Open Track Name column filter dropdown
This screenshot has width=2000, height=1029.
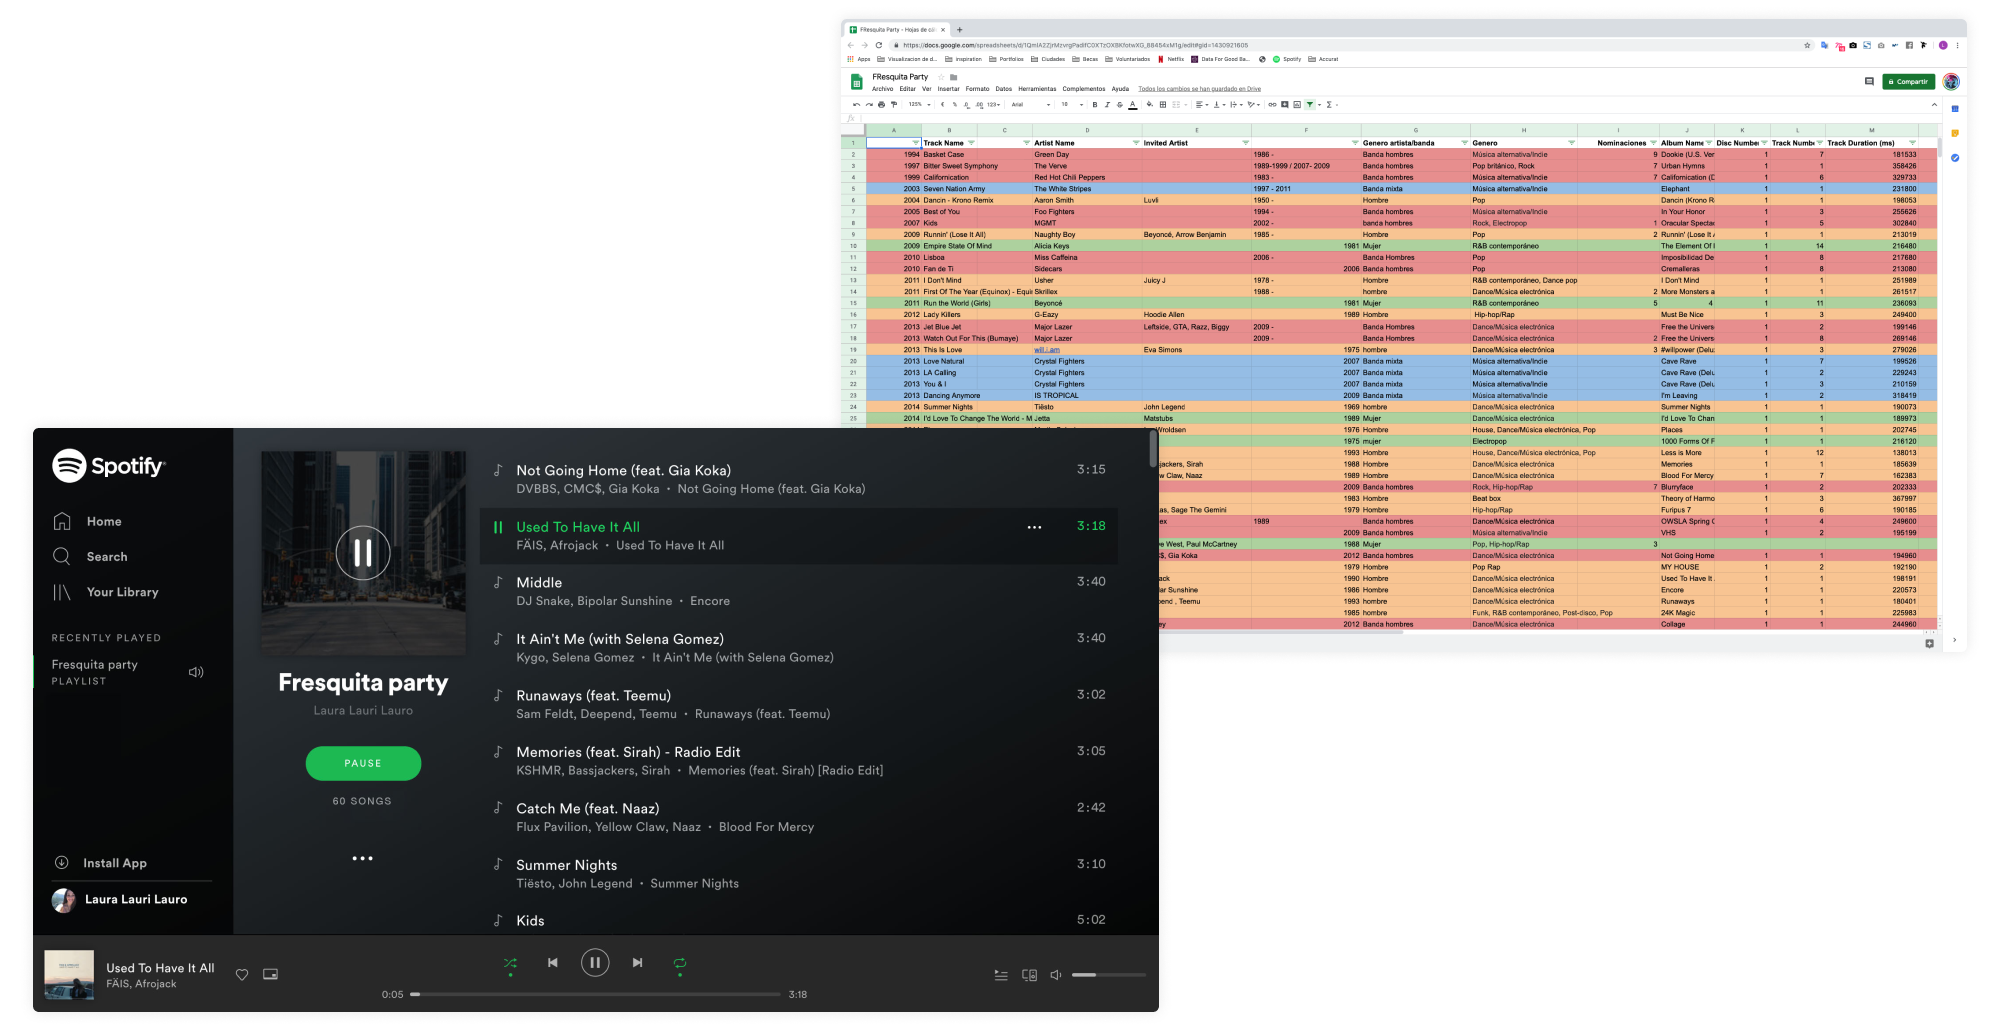pos(971,143)
